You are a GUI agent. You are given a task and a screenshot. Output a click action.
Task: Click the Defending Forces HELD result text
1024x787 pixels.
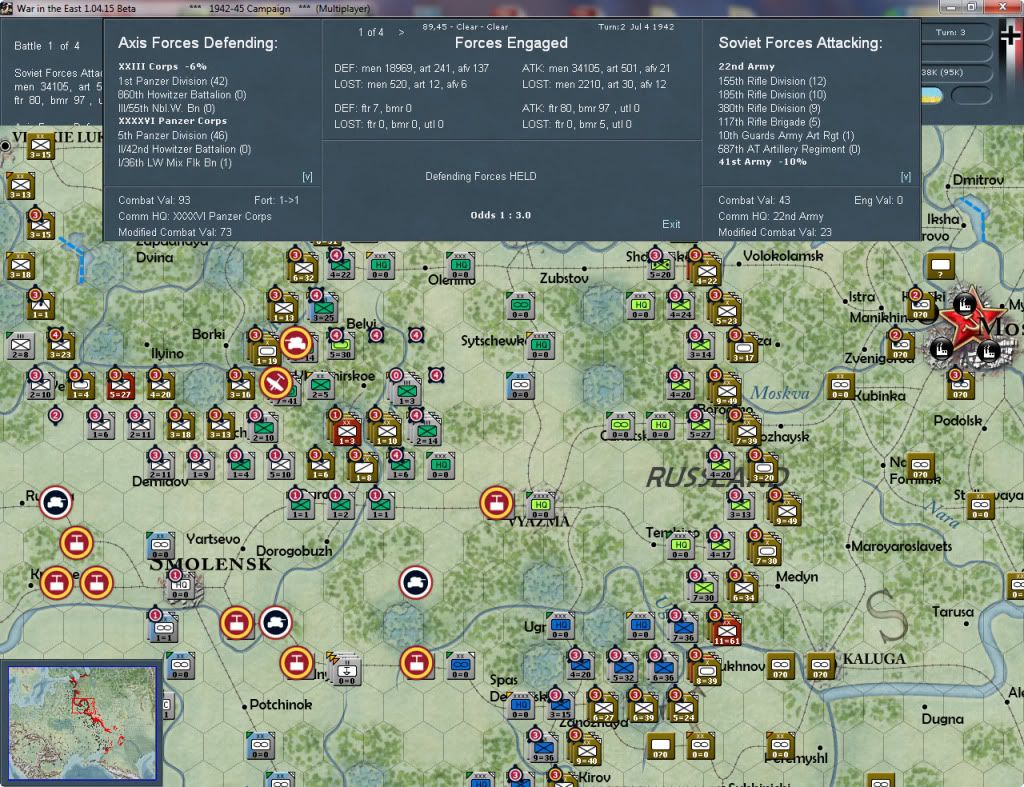[481, 176]
